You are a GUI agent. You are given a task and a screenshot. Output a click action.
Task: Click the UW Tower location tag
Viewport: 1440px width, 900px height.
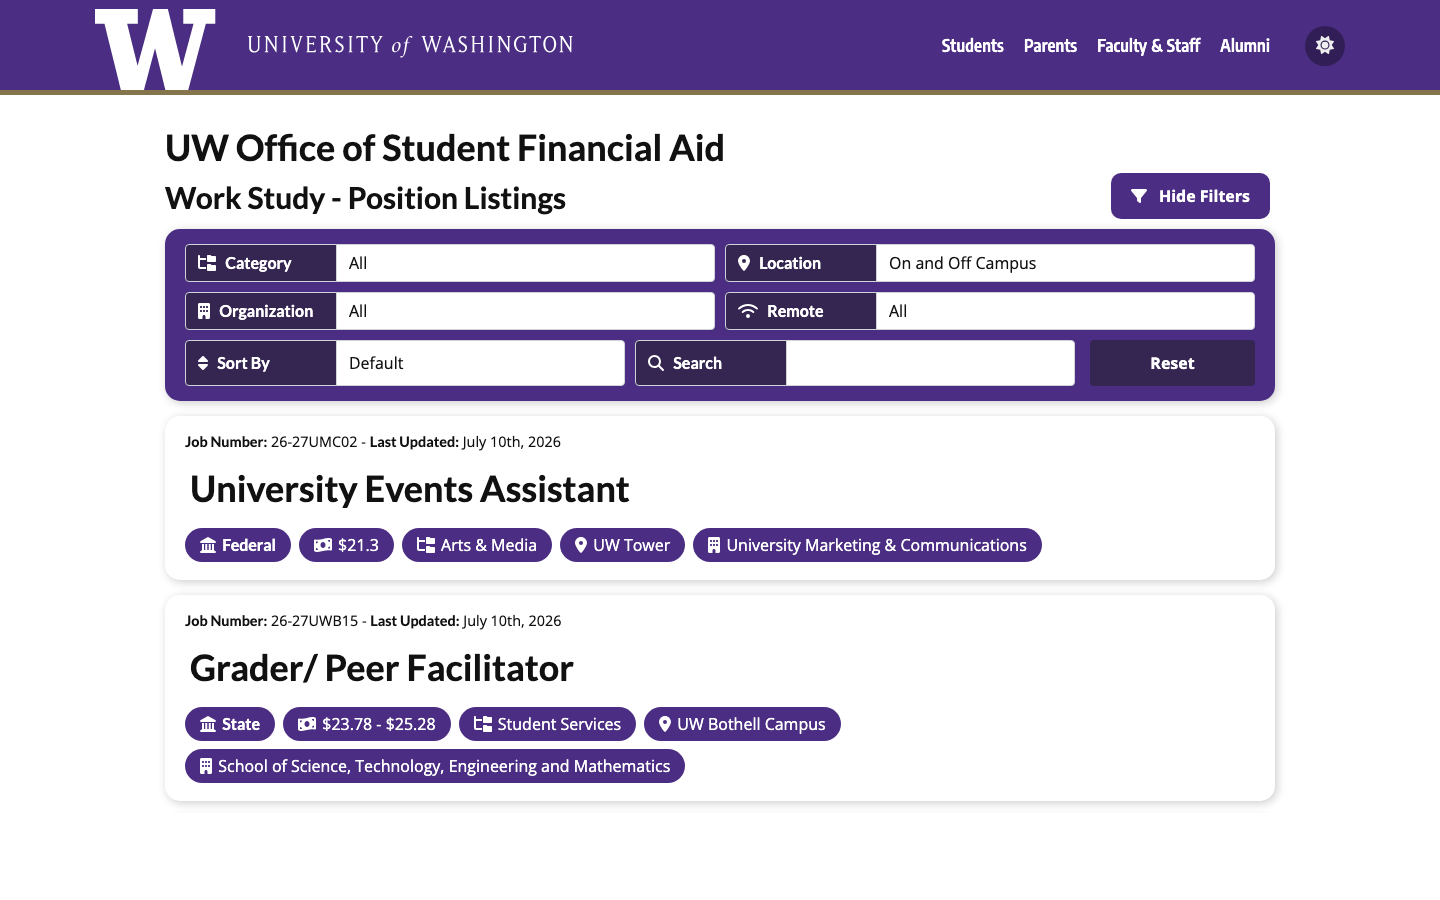(622, 545)
